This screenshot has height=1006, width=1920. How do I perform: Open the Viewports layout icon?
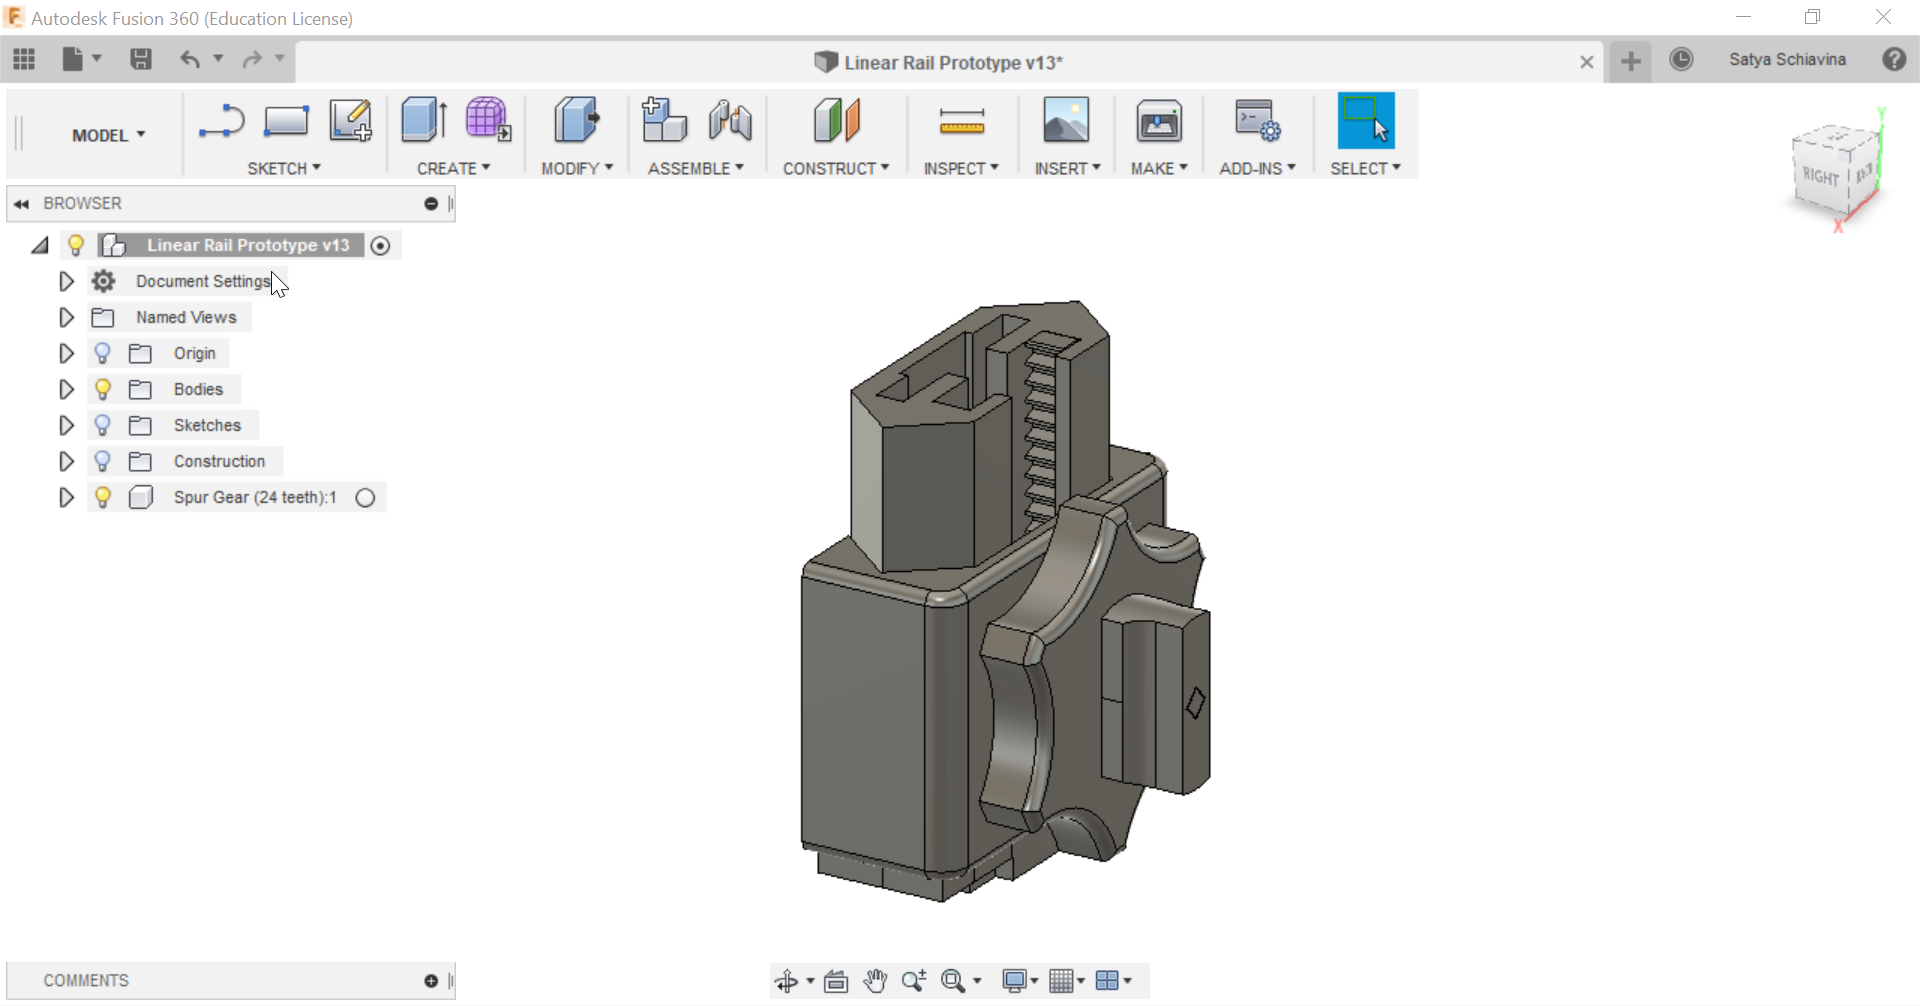tap(1107, 981)
